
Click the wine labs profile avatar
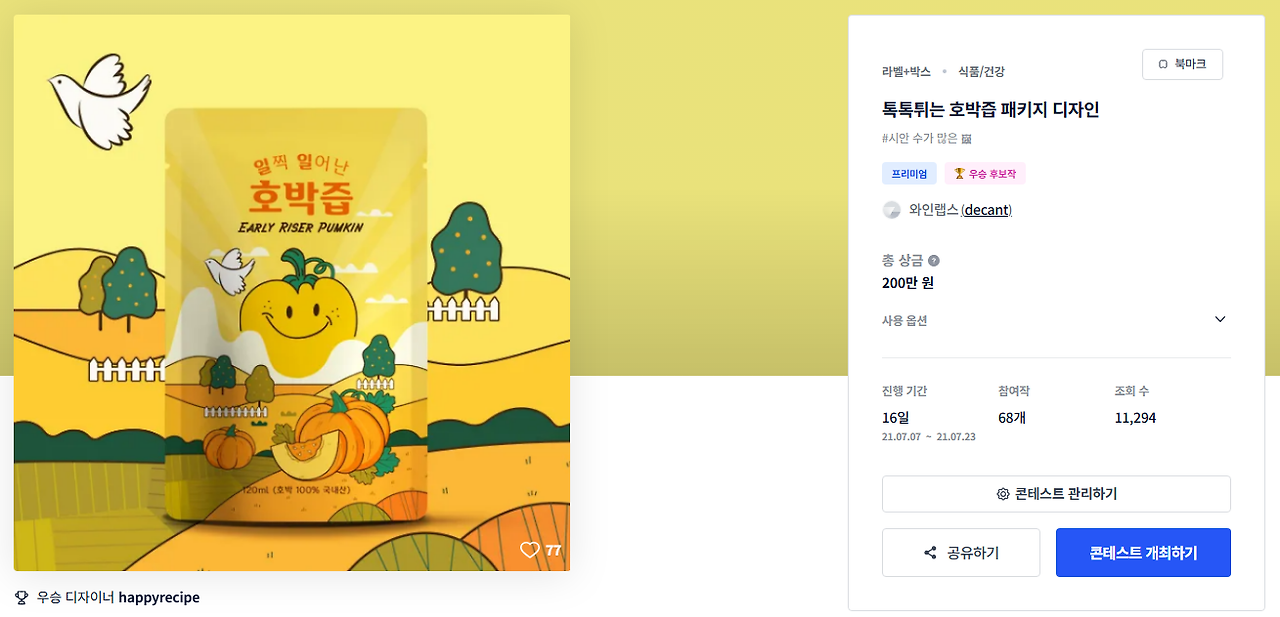coord(891,210)
